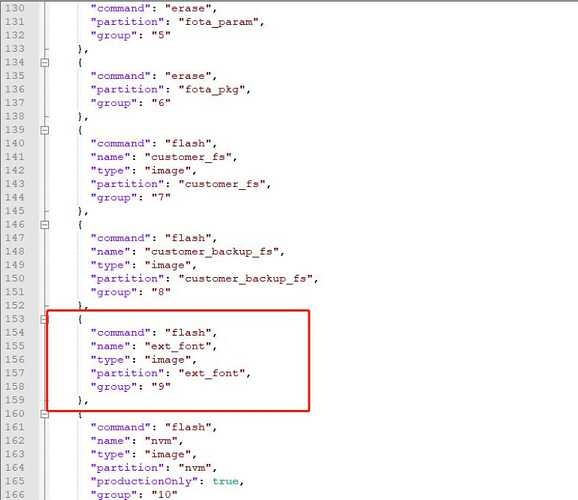578x500 pixels.
Task: Click the "customer_fs" name value on line 141
Action: [188, 157]
